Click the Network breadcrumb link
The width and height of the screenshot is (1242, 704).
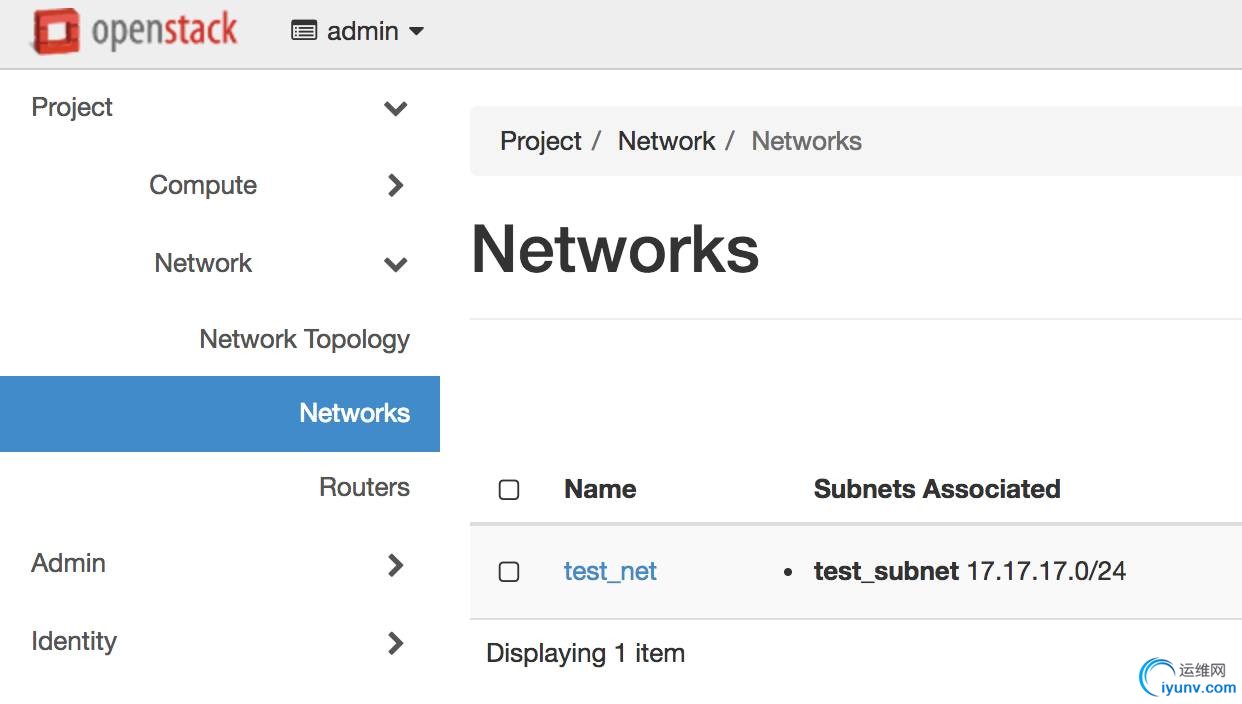(666, 141)
